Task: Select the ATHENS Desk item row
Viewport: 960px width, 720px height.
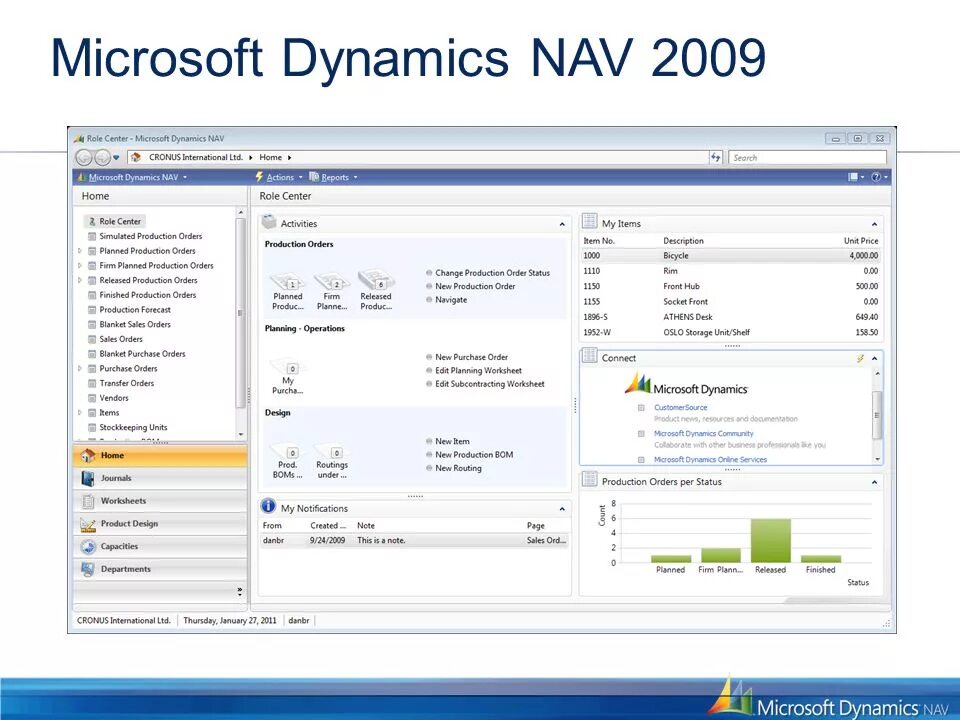Action: [730, 317]
